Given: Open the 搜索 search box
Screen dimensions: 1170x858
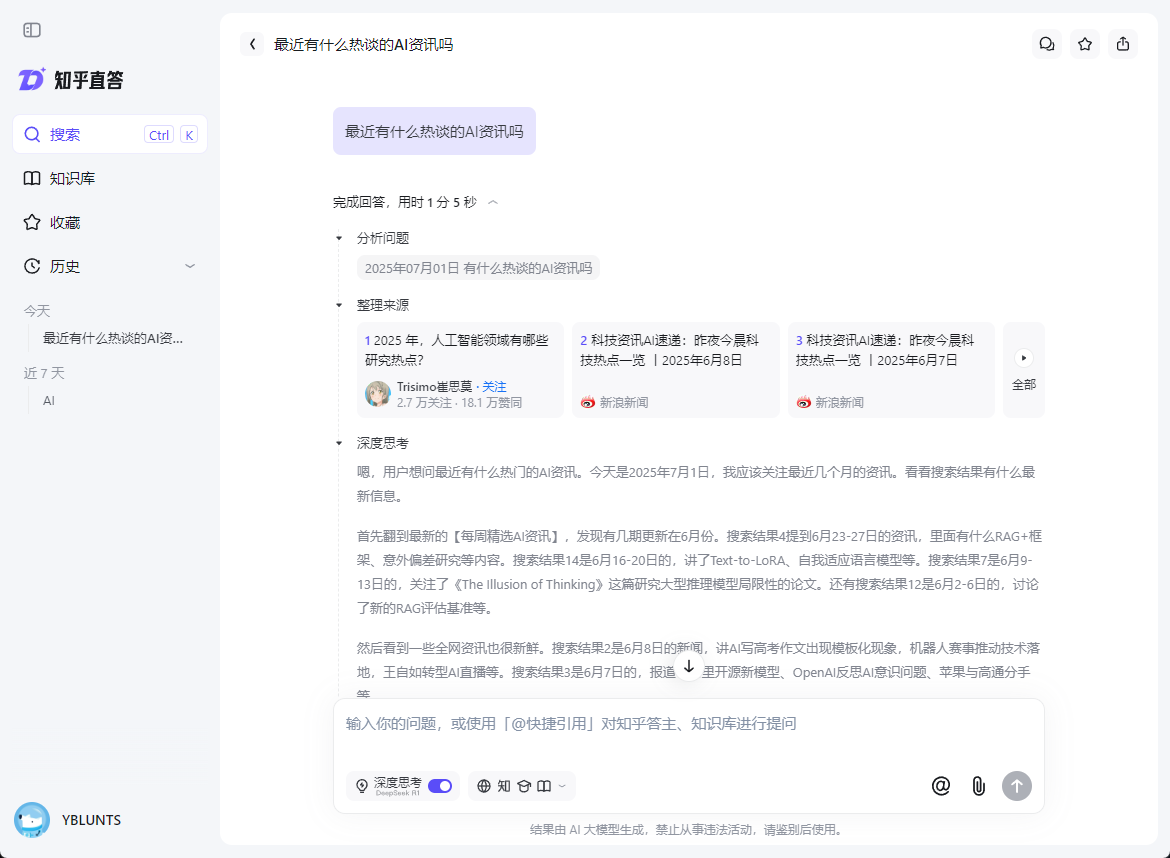Looking at the screenshot, I should (110, 134).
